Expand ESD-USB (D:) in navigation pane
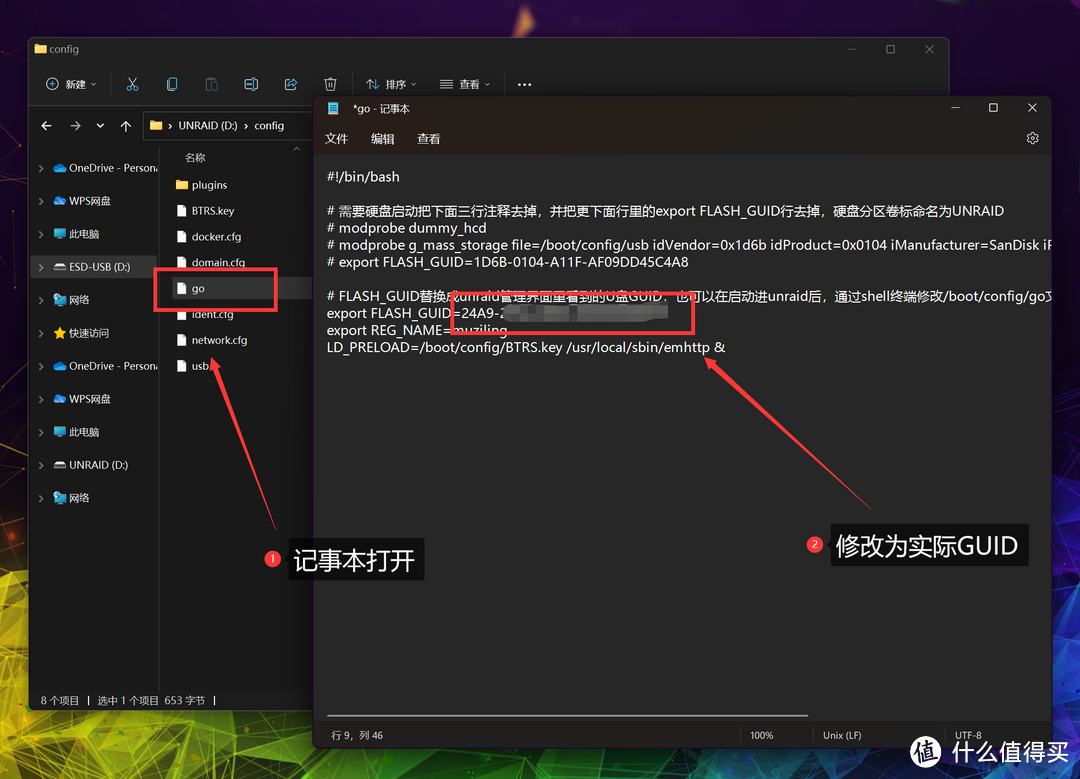Image resolution: width=1080 pixels, height=779 pixels. [x=41, y=267]
